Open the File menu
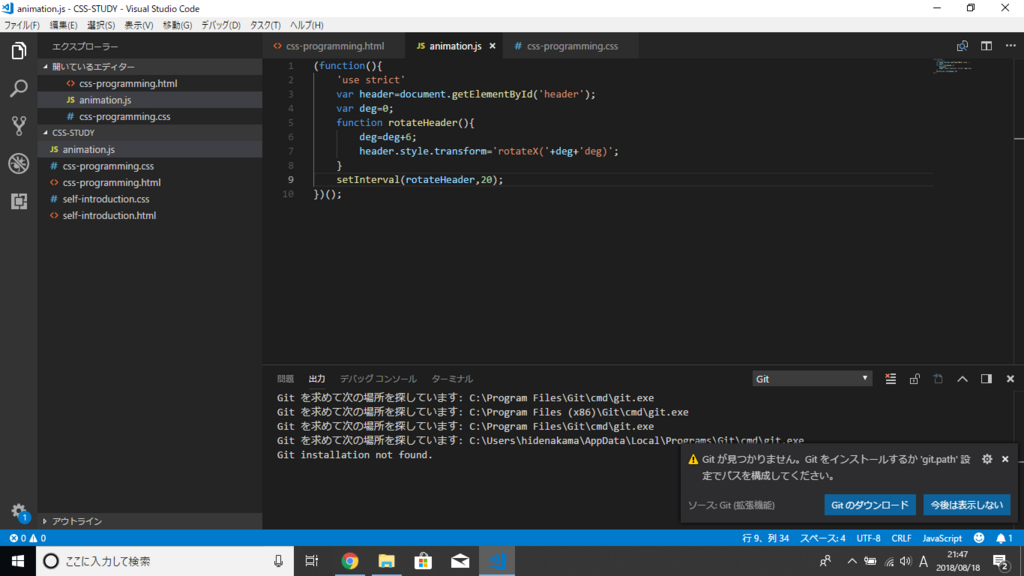This screenshot has height=576, width=1024. coord(22,25)
